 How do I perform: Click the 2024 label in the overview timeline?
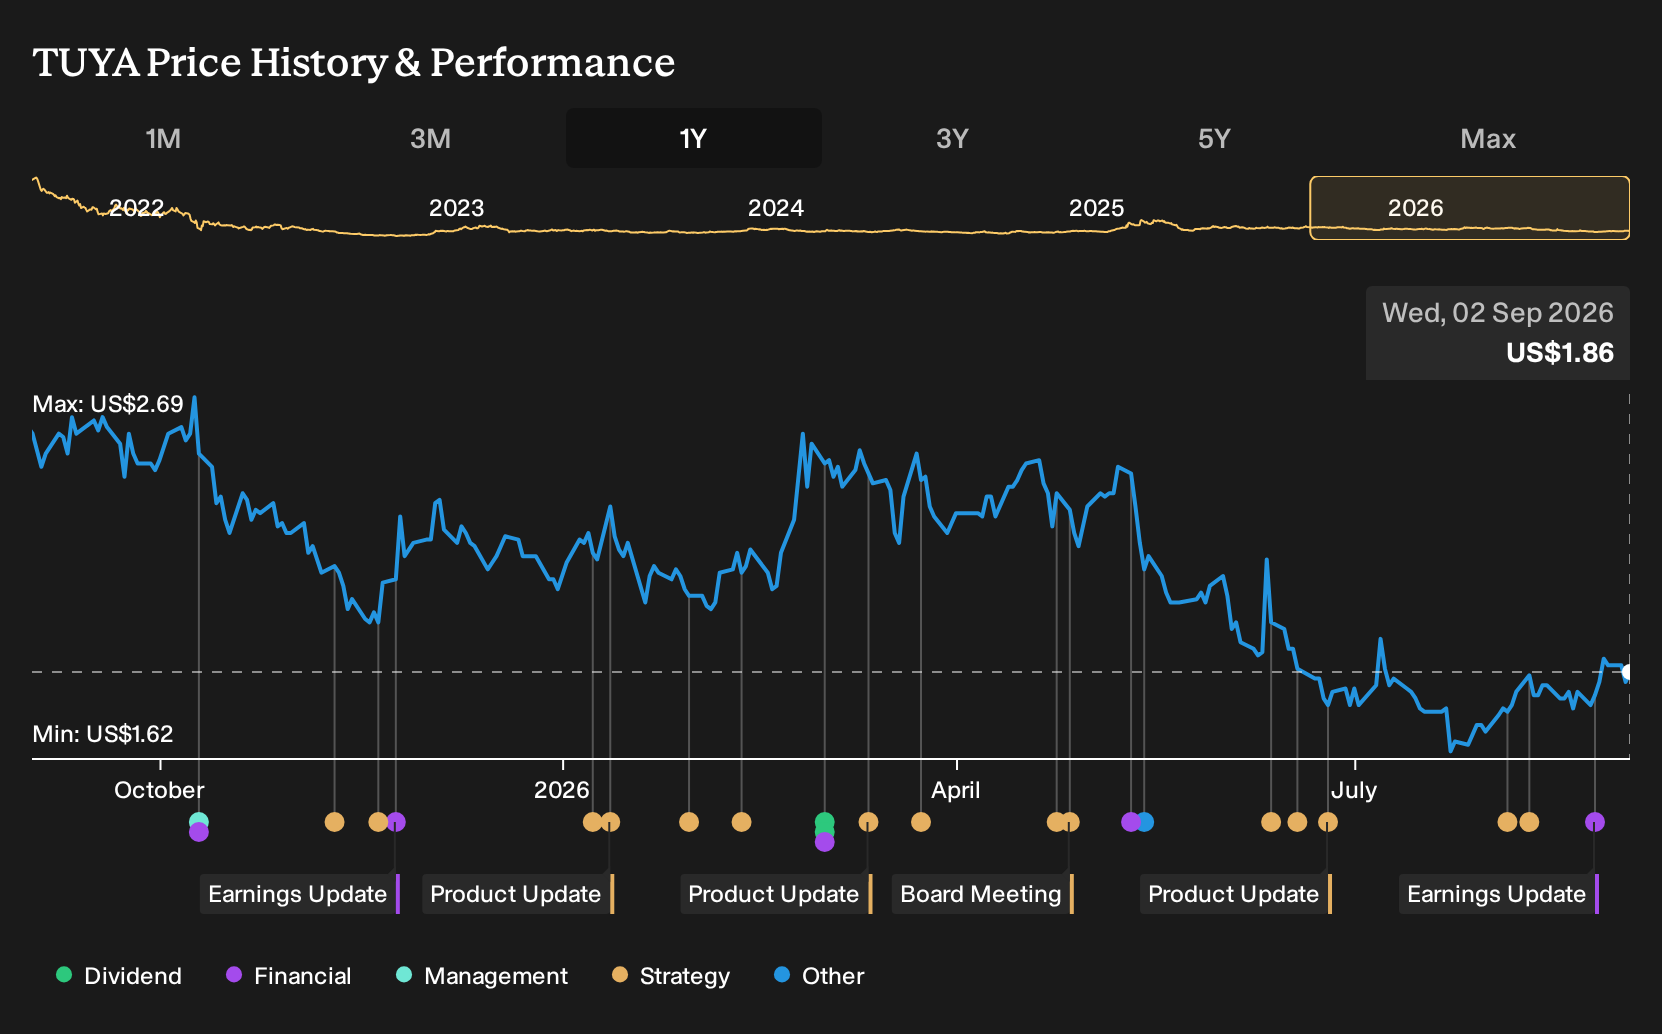pos(776,208)
